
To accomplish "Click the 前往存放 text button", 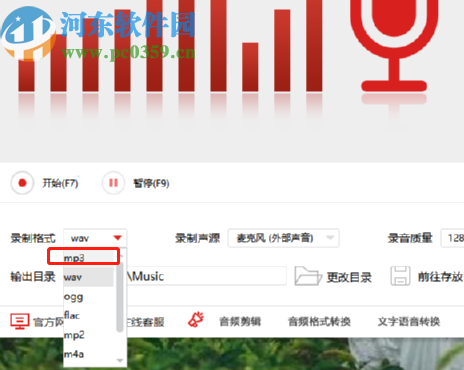I will tap(440, 277).
